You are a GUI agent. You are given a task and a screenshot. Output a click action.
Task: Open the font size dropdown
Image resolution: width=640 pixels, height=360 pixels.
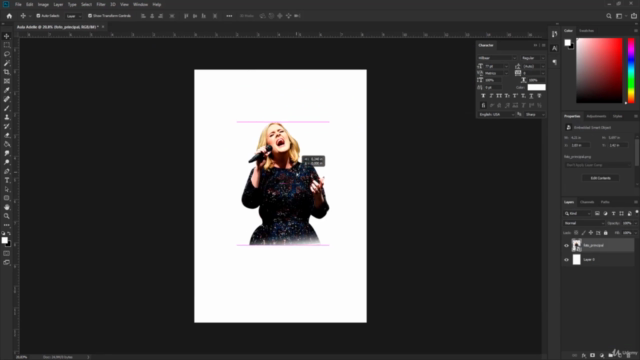(496, 66)
